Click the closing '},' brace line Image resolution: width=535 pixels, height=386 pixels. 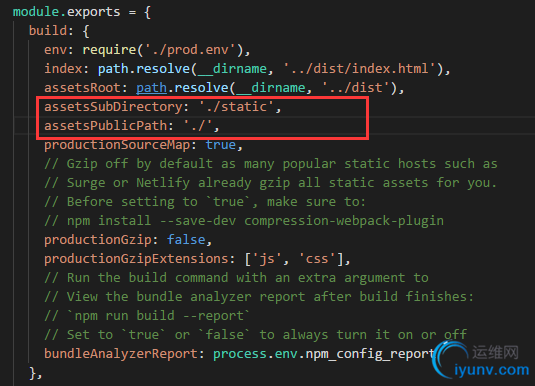pyautogui.click(x=36, y=373)
